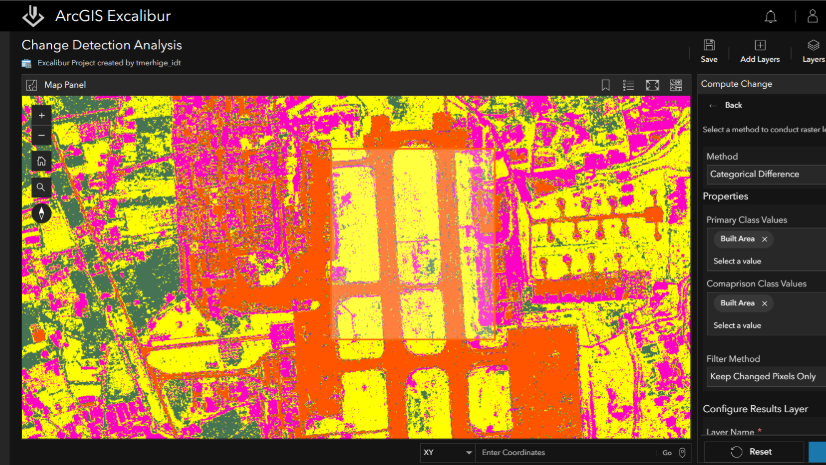The height and width of the screenshot is (465, 826).
Task: Open the map search magnifier tool
Action: pos(42,187)
